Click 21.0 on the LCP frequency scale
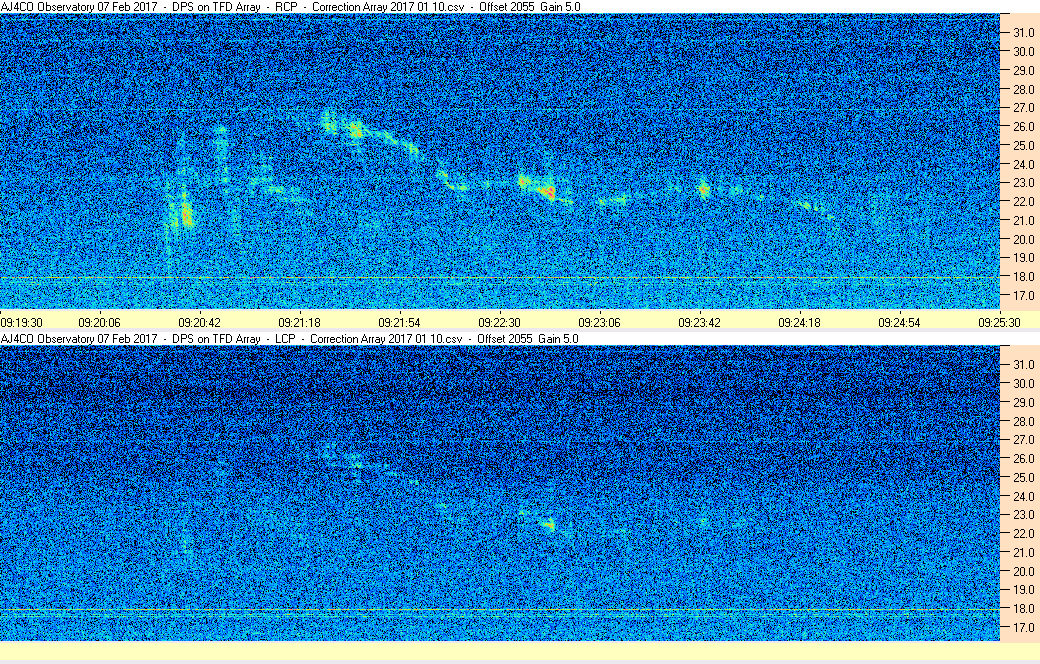The height and width of the screenshot is (664, 1040). [1023, 553]
